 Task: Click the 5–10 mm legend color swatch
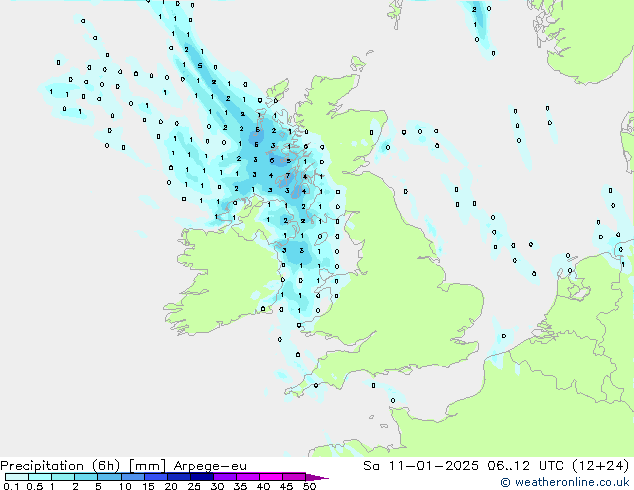pos(109,477)
